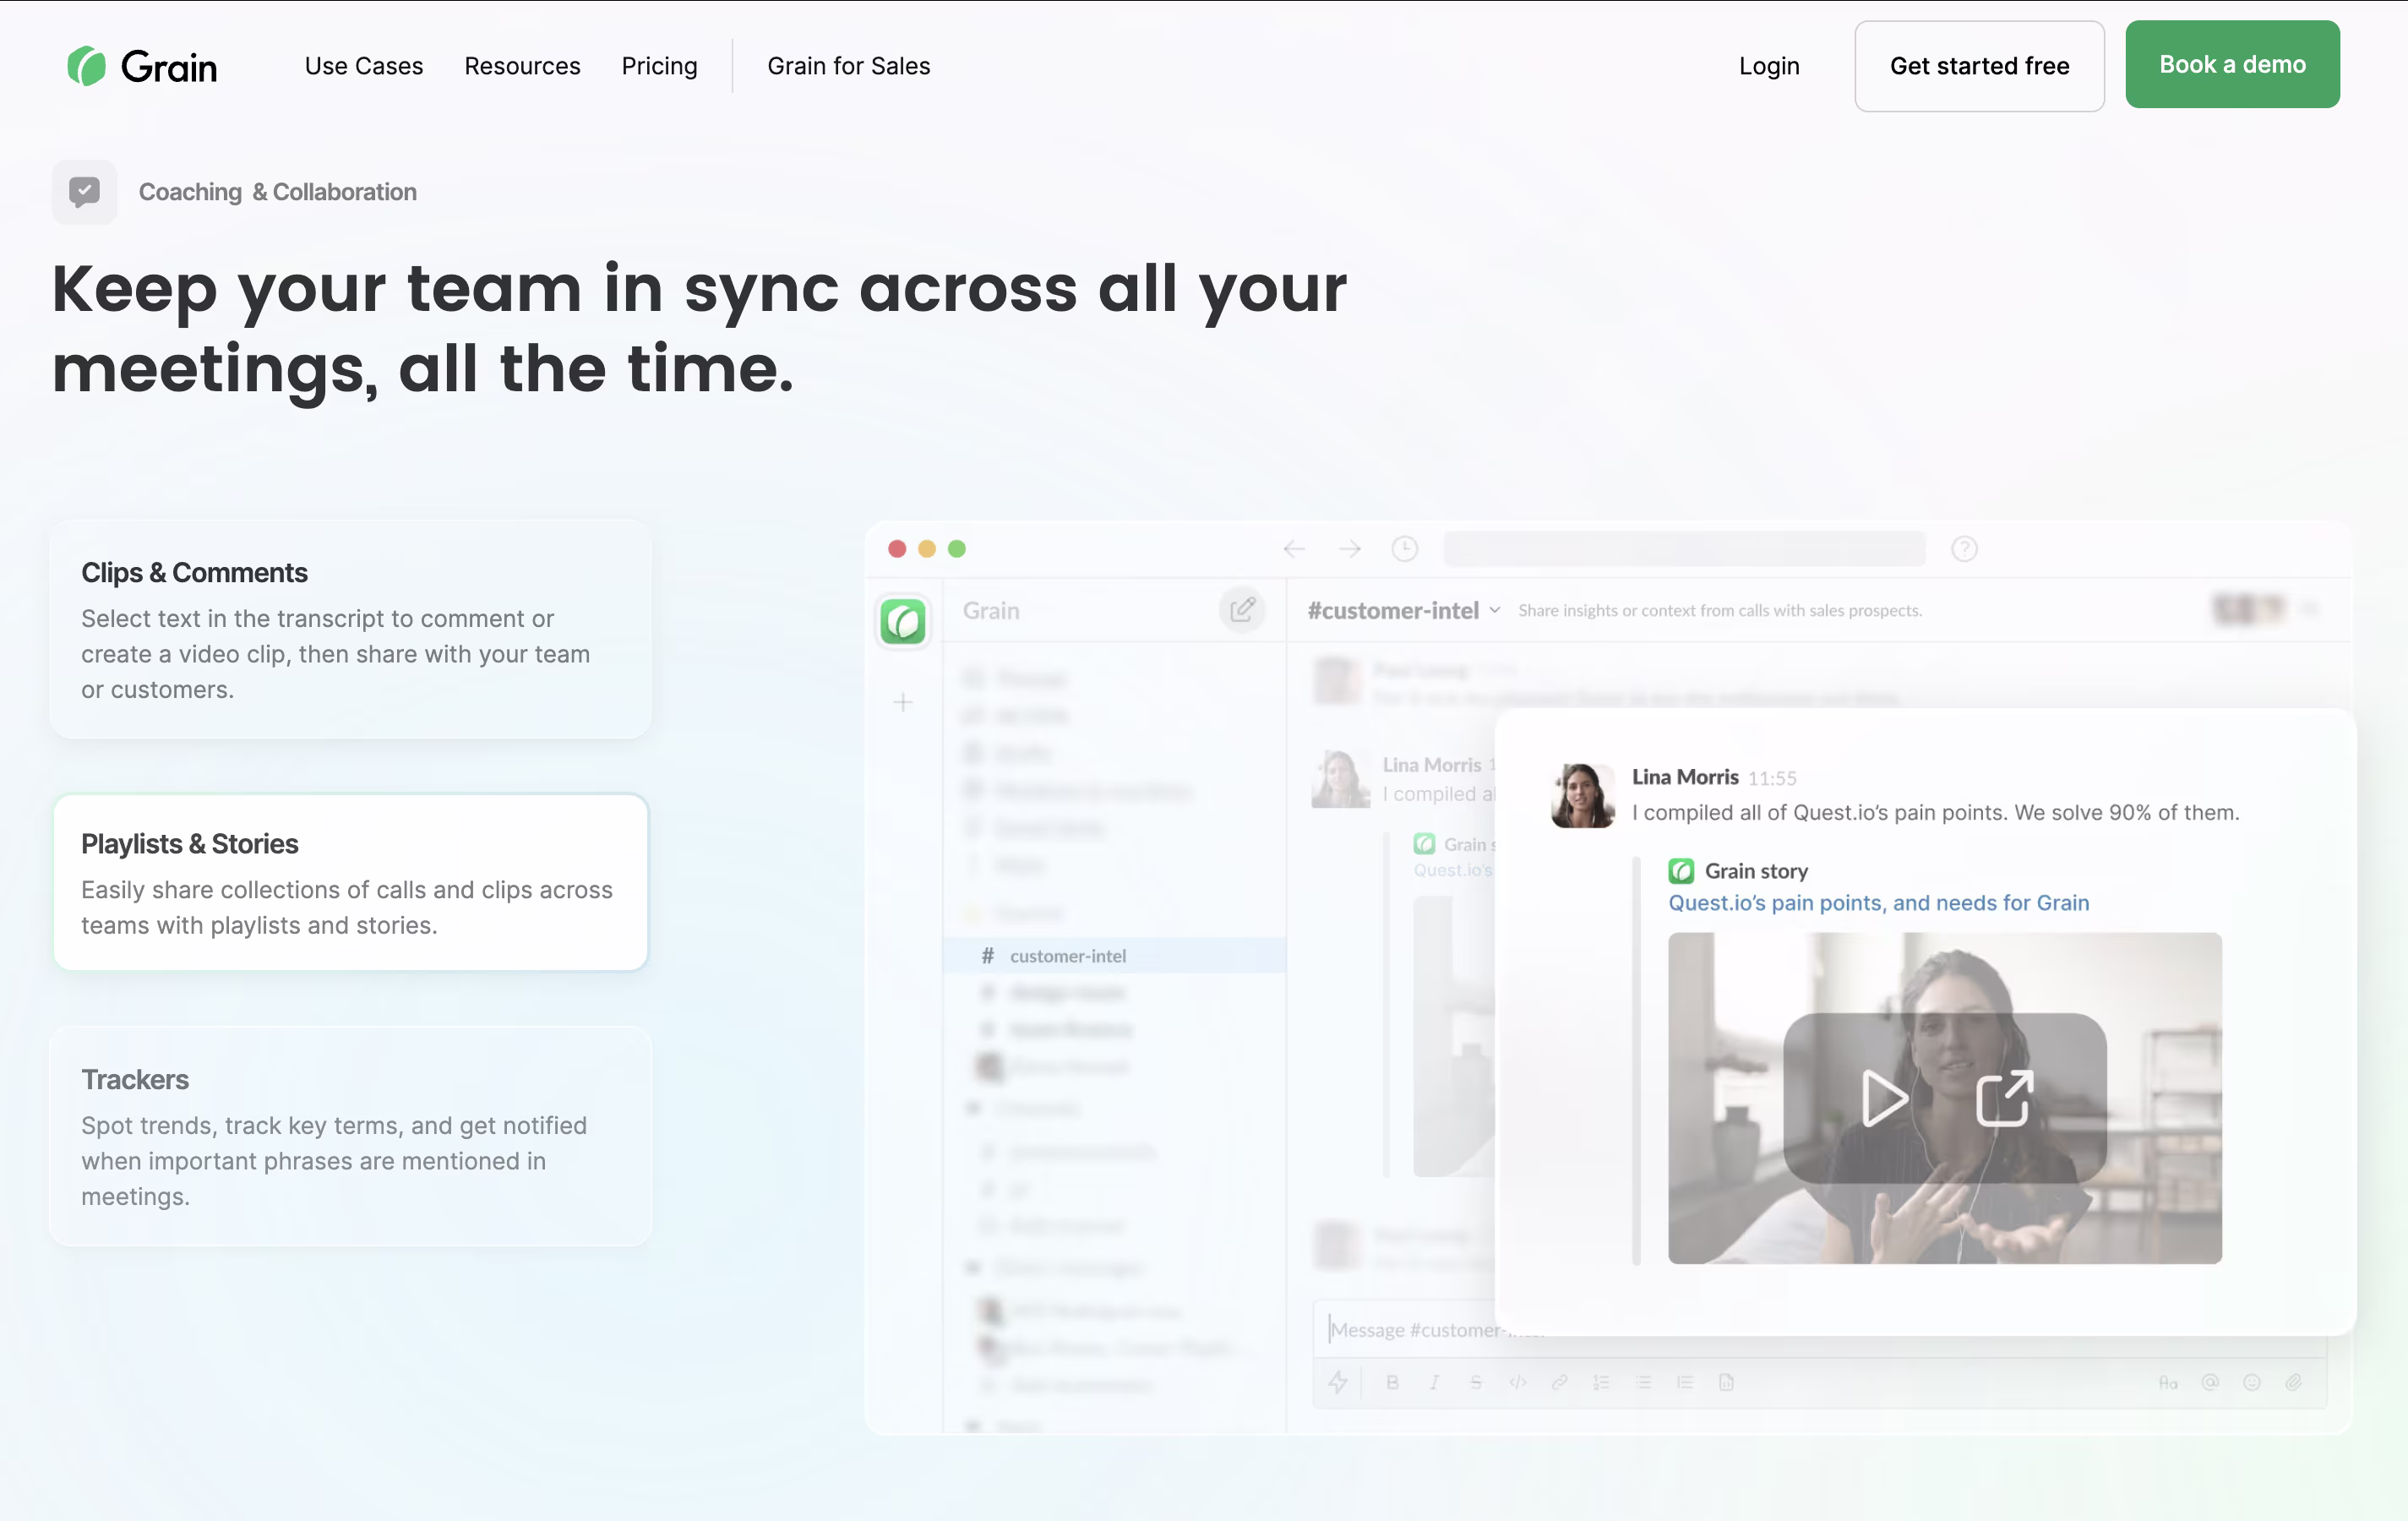This screenshot has width=2408, height=1521.
Task: Select the Playlists & Stories card
Action: (351, 882)
